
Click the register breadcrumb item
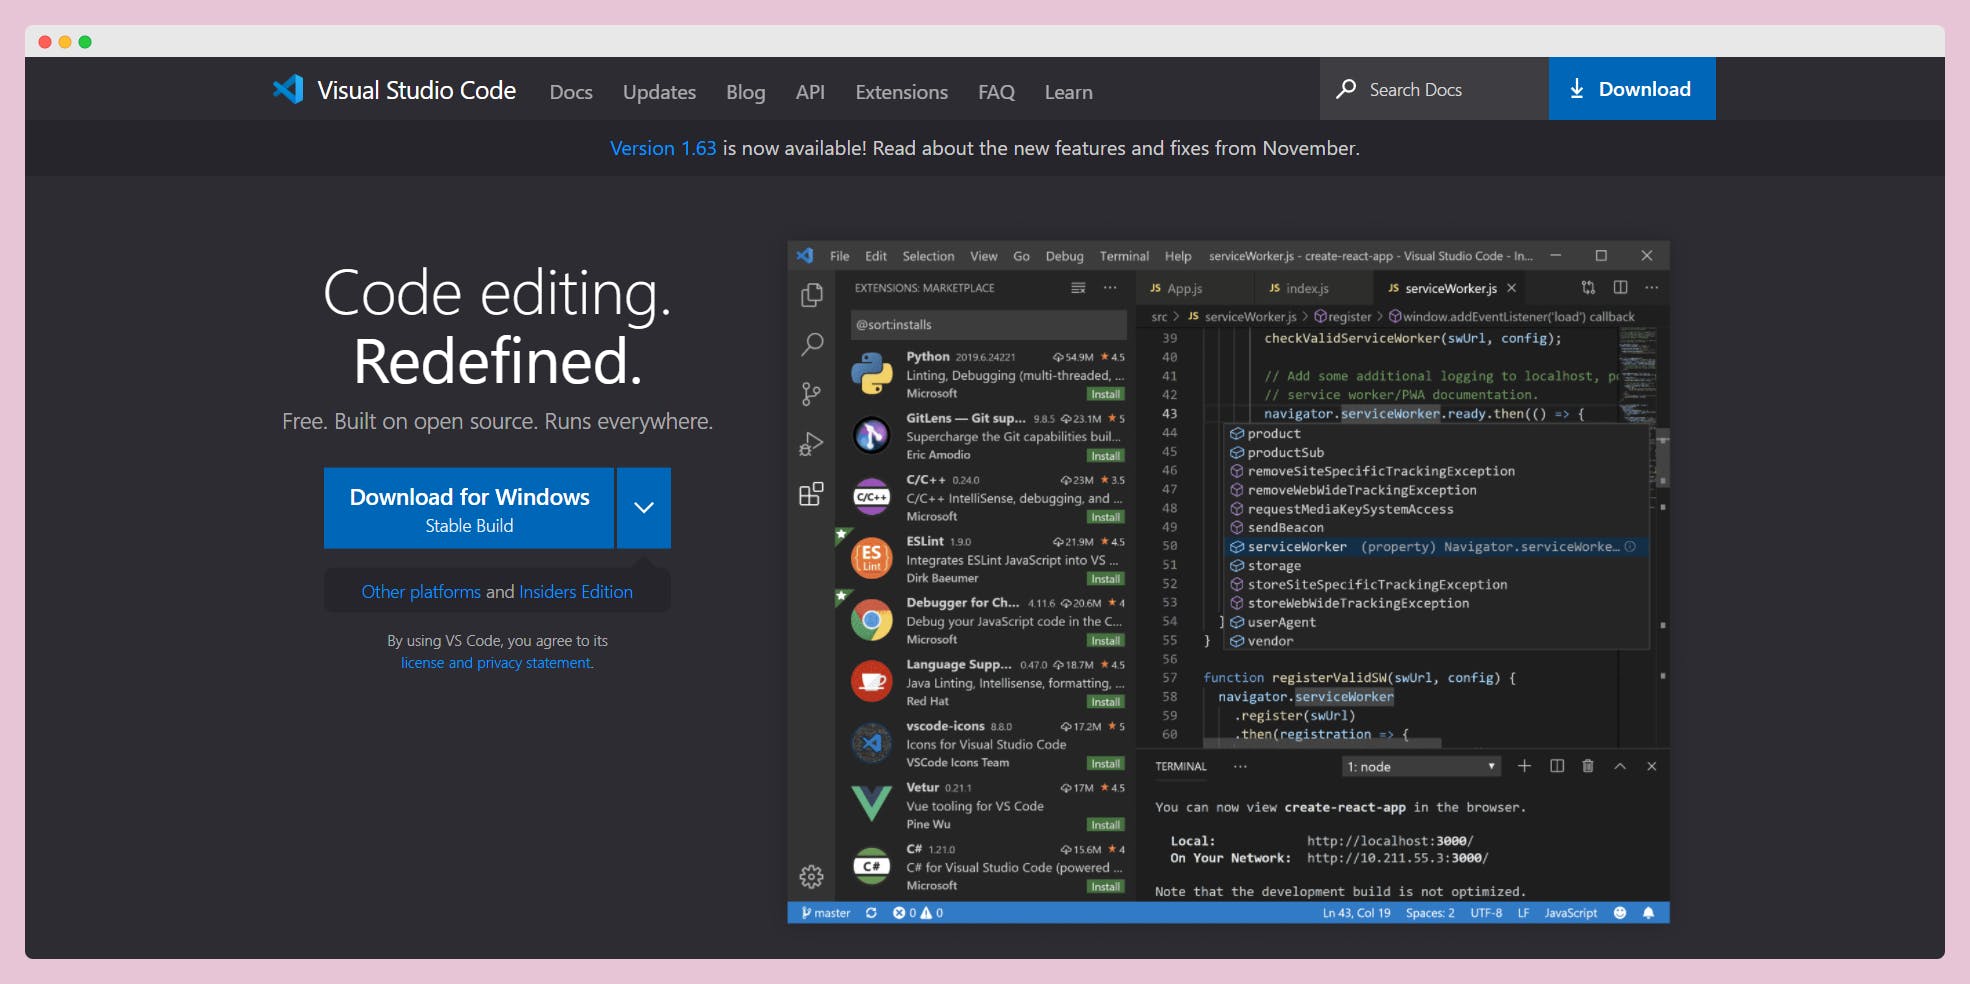click(1342, 317)
